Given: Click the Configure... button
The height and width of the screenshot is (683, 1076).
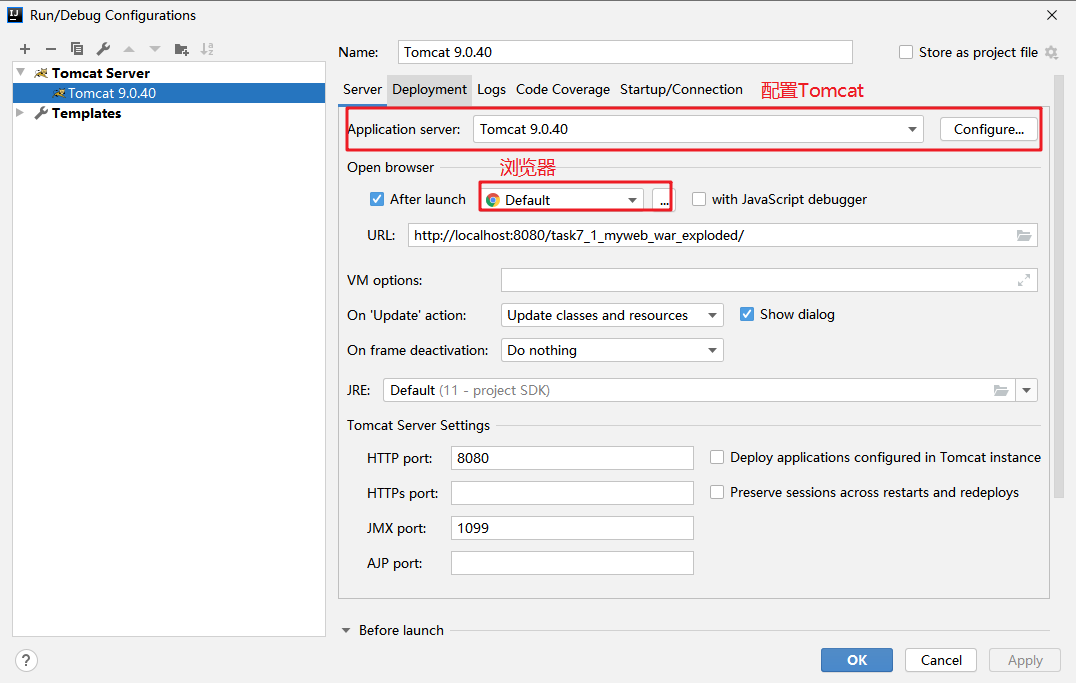Looking at the screenshot, I should pyautogui.click(x=988, y=129).
